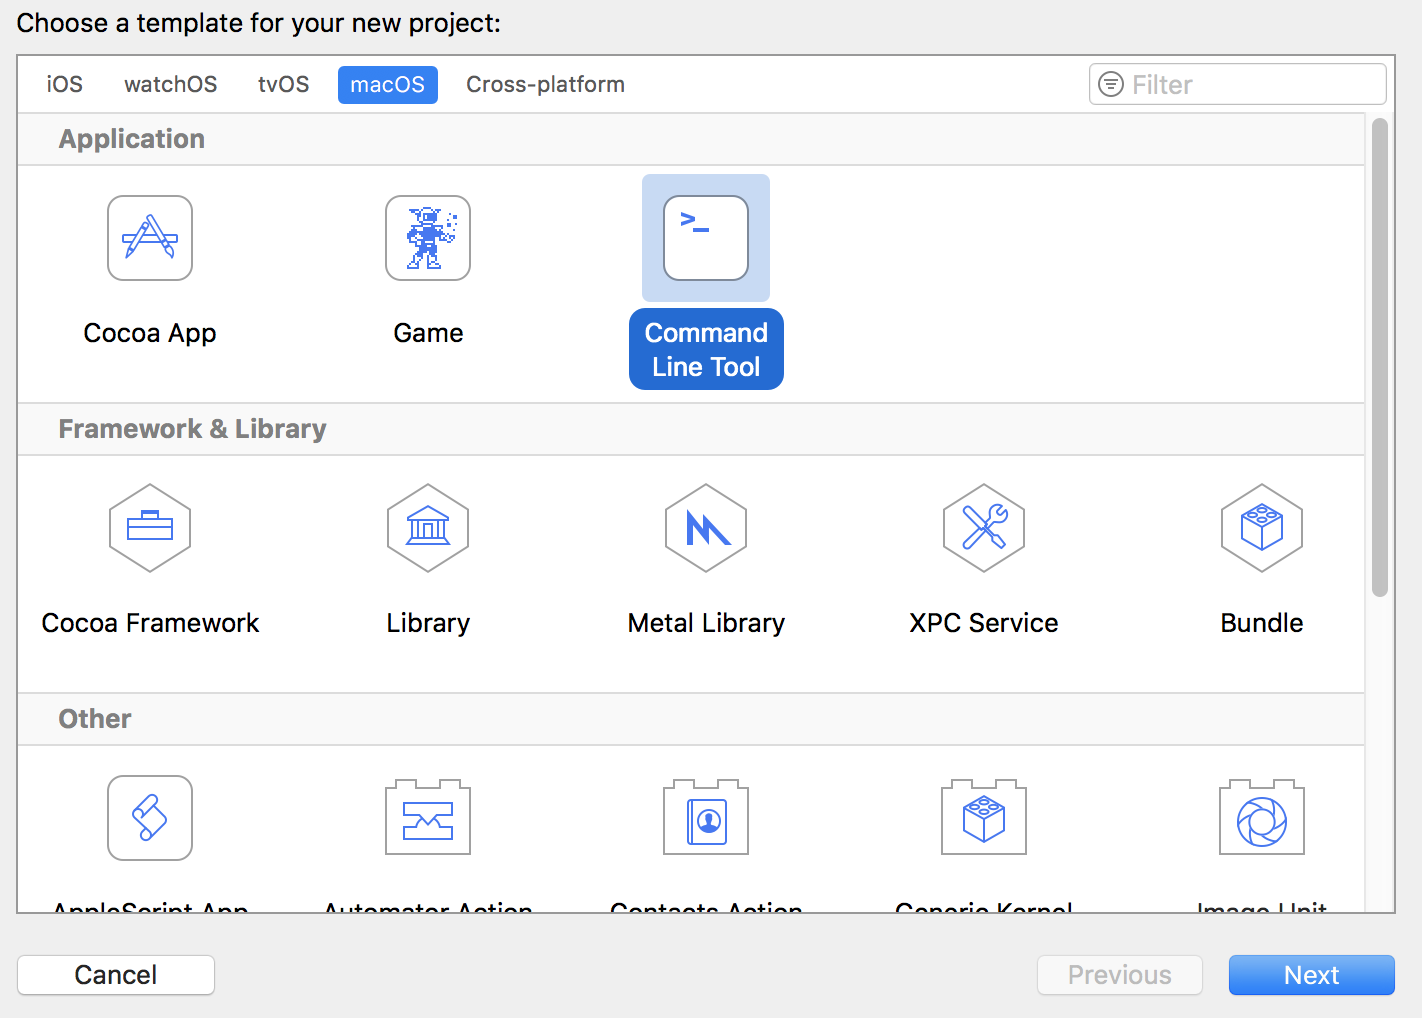Click the template list vertical scrollbar
The image size is (1422, 1018).
pyautogui.click(x=1380, y=357)
